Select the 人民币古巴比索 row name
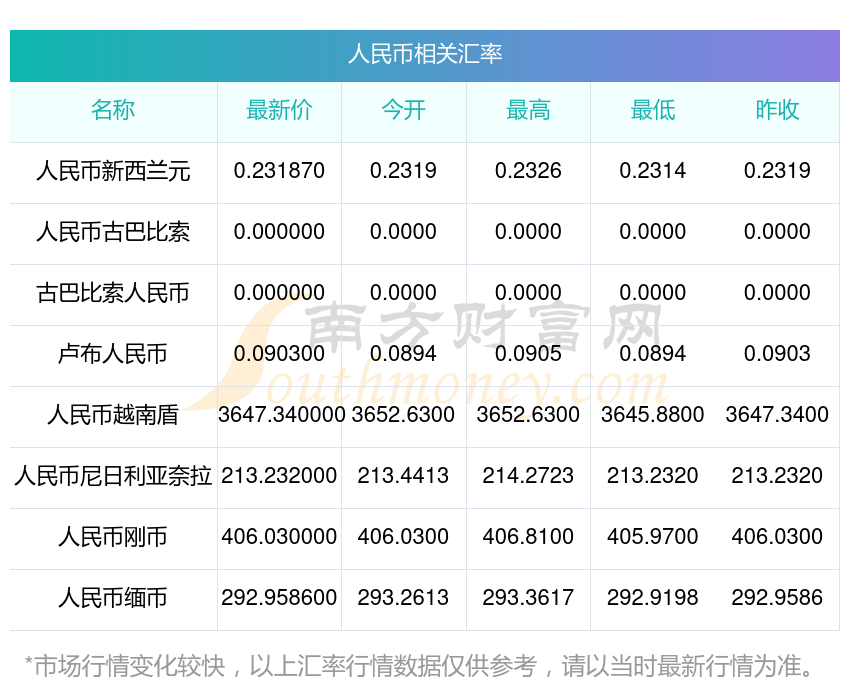 pos(113,232)
